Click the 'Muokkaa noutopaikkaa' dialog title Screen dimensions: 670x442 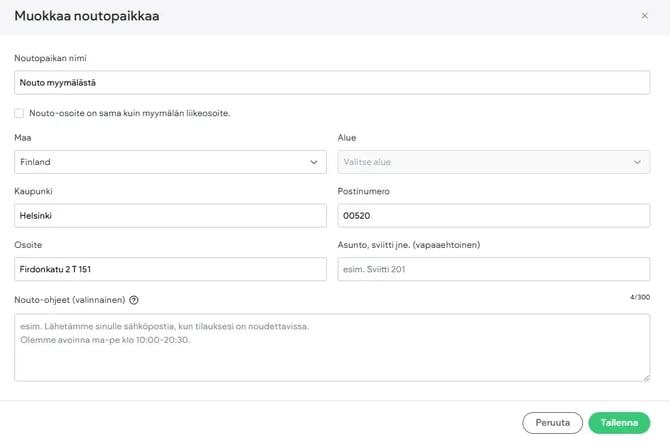tap(86, 16)
